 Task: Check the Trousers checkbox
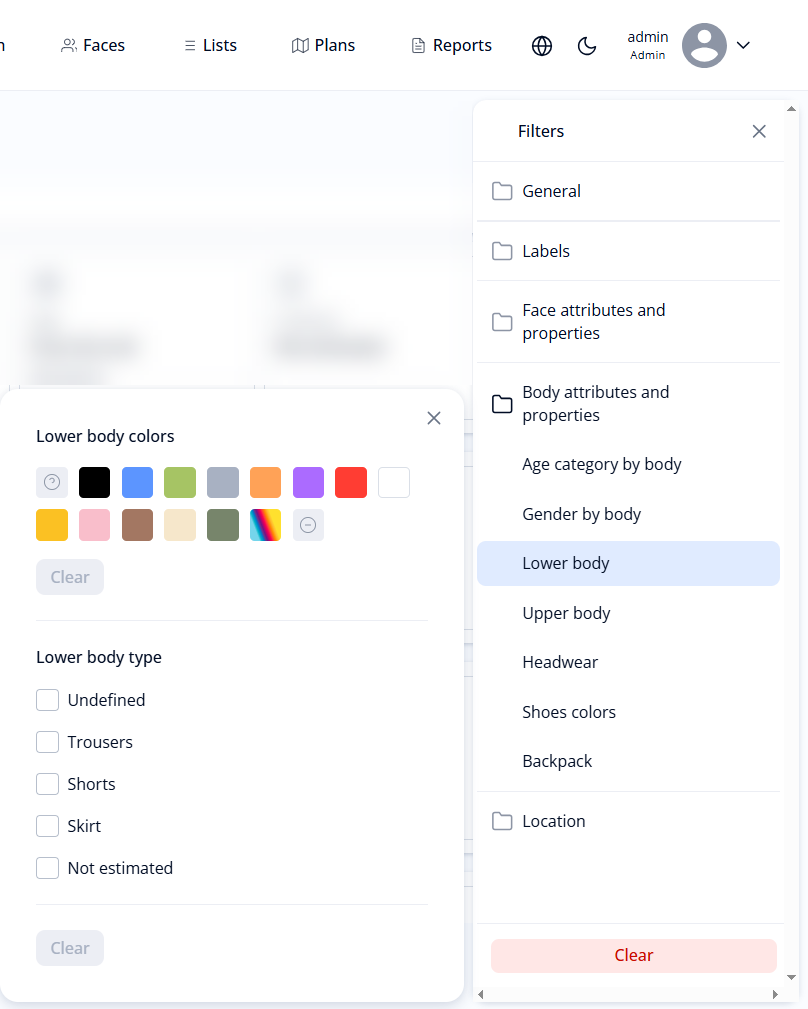[x=47, y=742]
